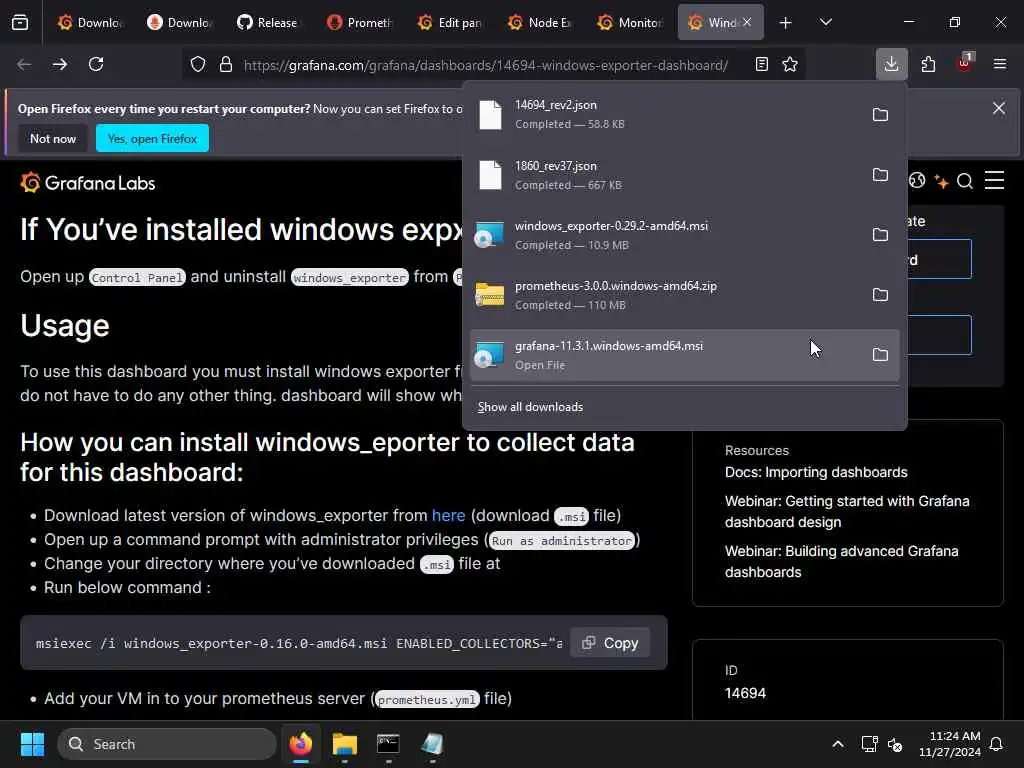Show windows_exporter msi in folder
Image resolution: width=1024 pixels, height=768 pixels.
(x=880, y=234)
